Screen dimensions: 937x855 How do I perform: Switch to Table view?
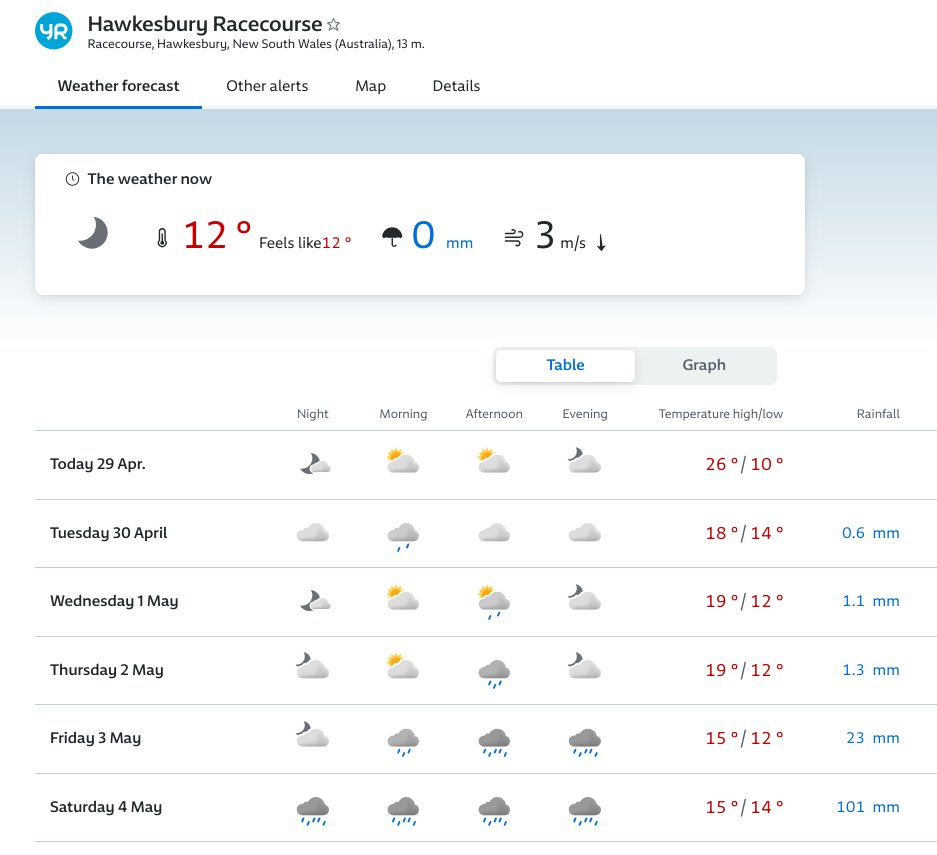pyautogui.click(x=565, y=365)
